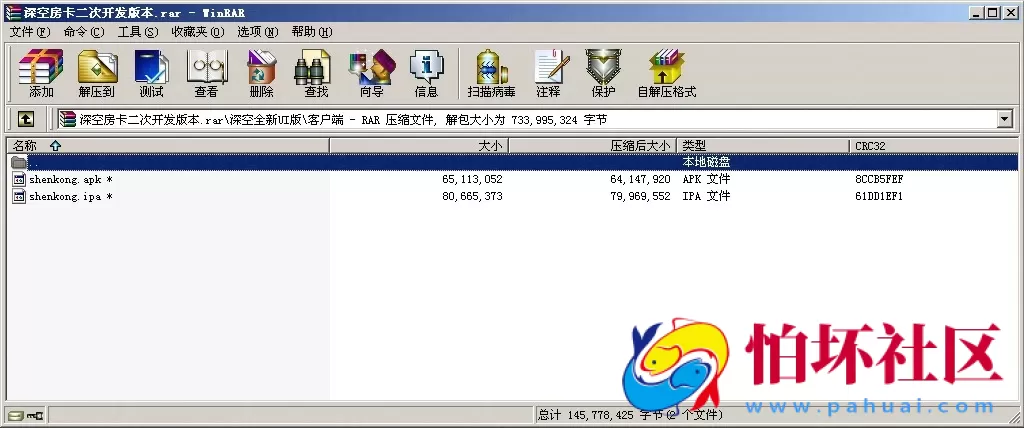
Task: Open the Favorites (收藏夹) menu
Action: pos(198,31)
